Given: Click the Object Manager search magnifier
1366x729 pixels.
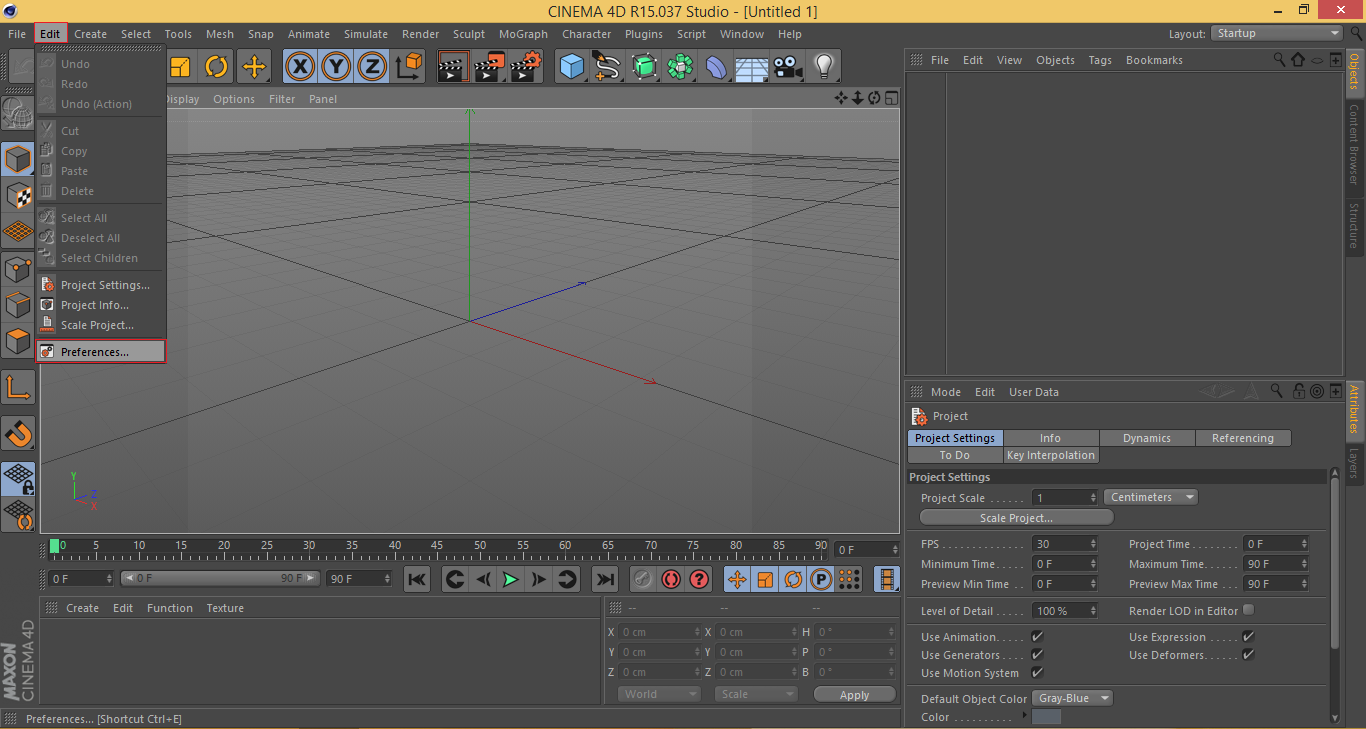Looking at the screenshot, I should (1279, 60).
